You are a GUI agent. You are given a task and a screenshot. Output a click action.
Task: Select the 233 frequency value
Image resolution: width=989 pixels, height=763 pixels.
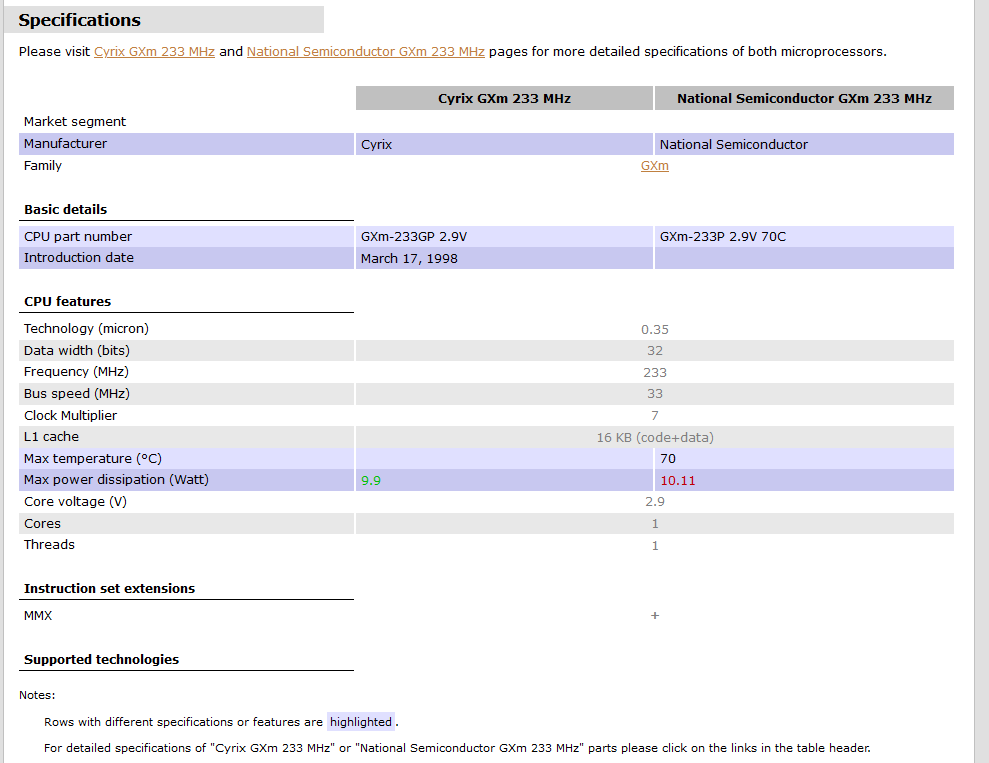click(x=655, y=373)
